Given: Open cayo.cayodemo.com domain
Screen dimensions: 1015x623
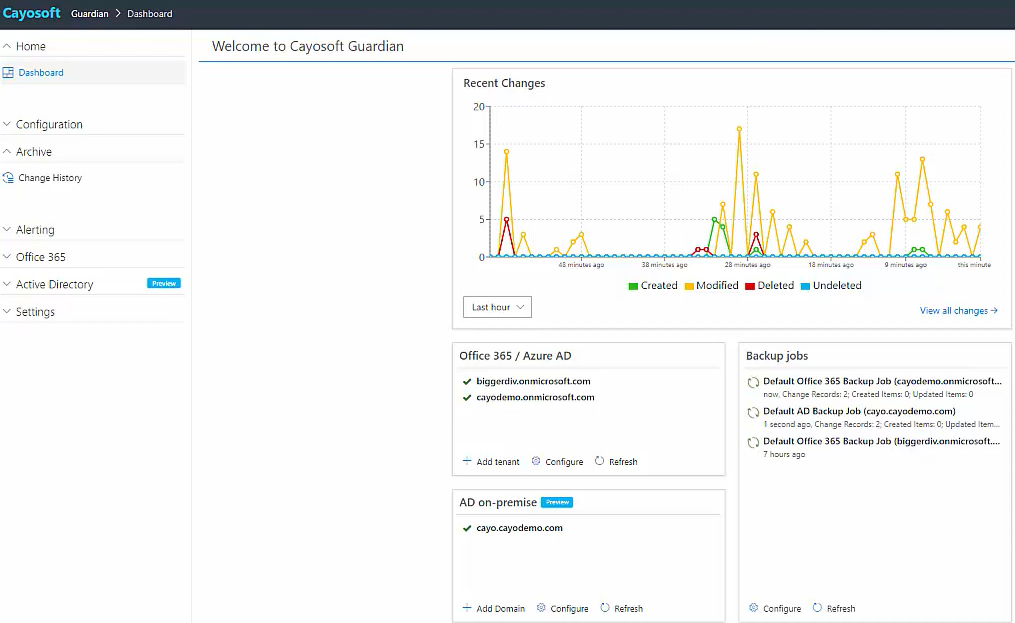Looking at the screenshot, I should click(x=519, y=528).
